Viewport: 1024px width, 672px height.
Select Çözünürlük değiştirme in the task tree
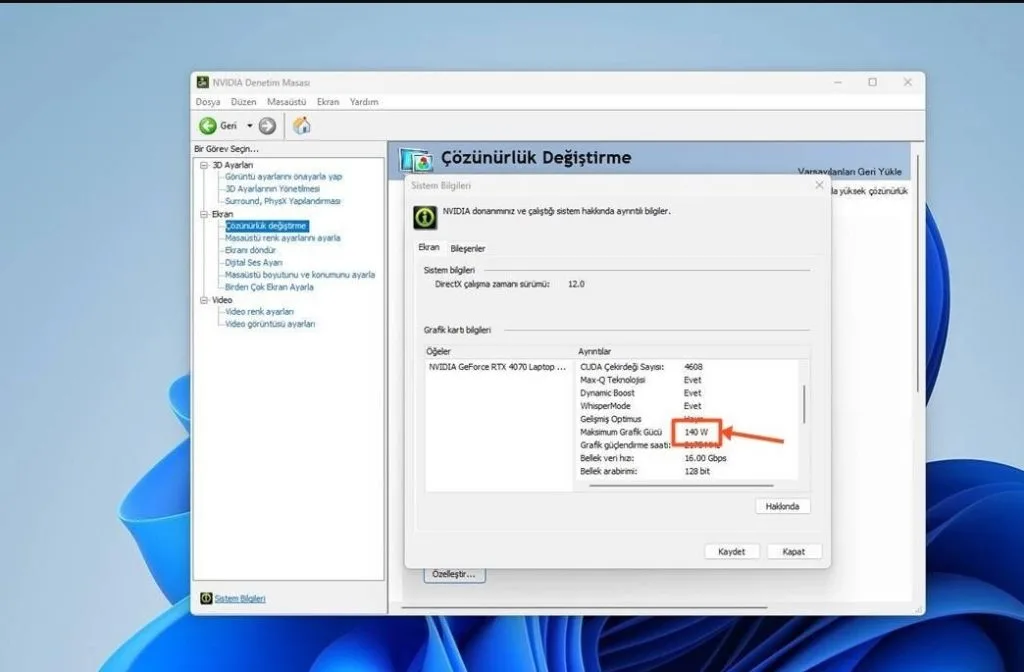[x=266, y=226]
